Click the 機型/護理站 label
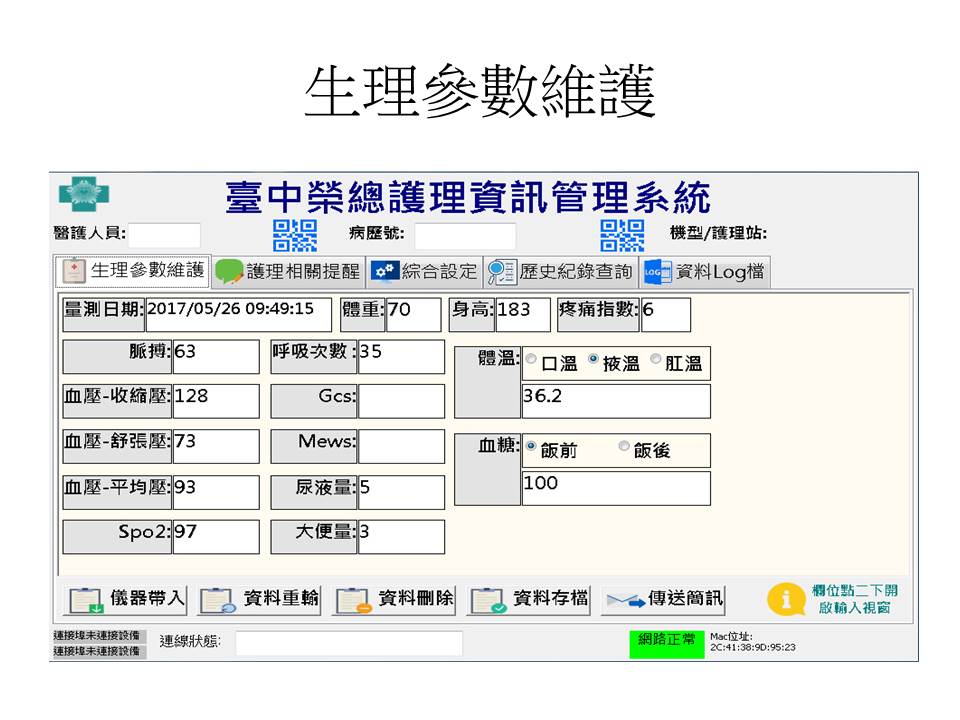 click(x=718, y=233)
